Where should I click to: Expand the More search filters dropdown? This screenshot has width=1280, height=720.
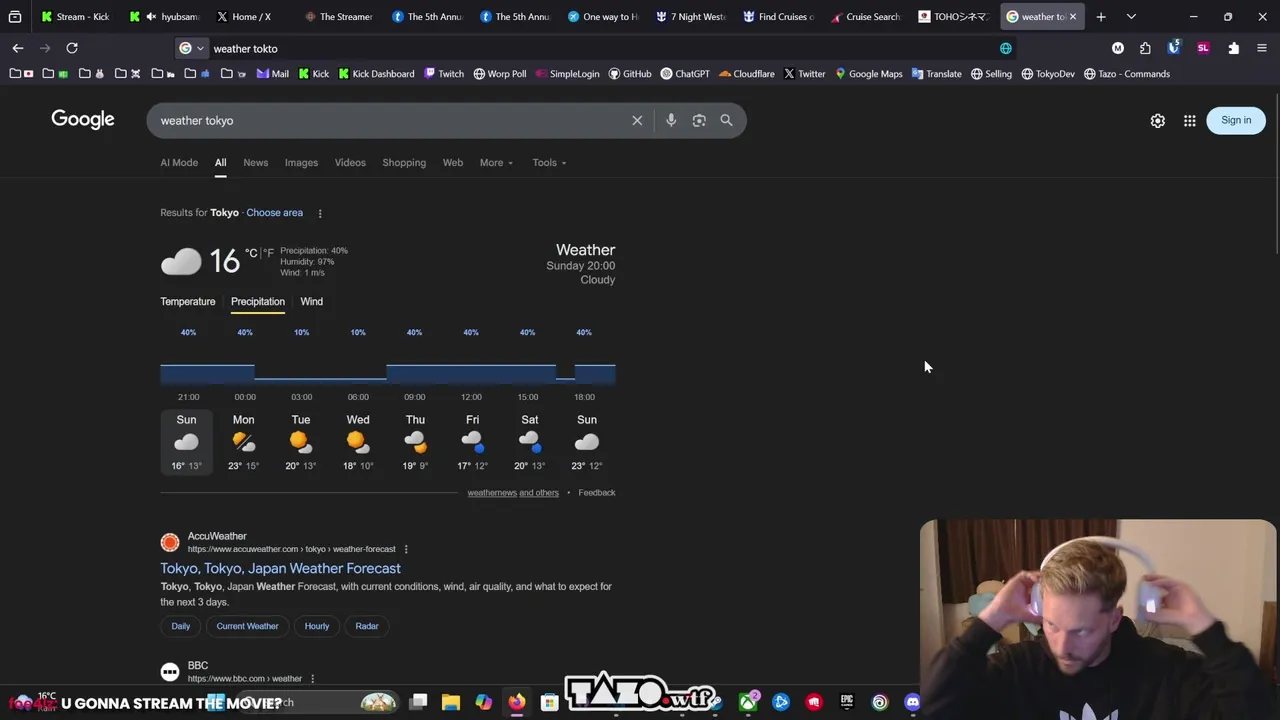click(x=496, y=162)
